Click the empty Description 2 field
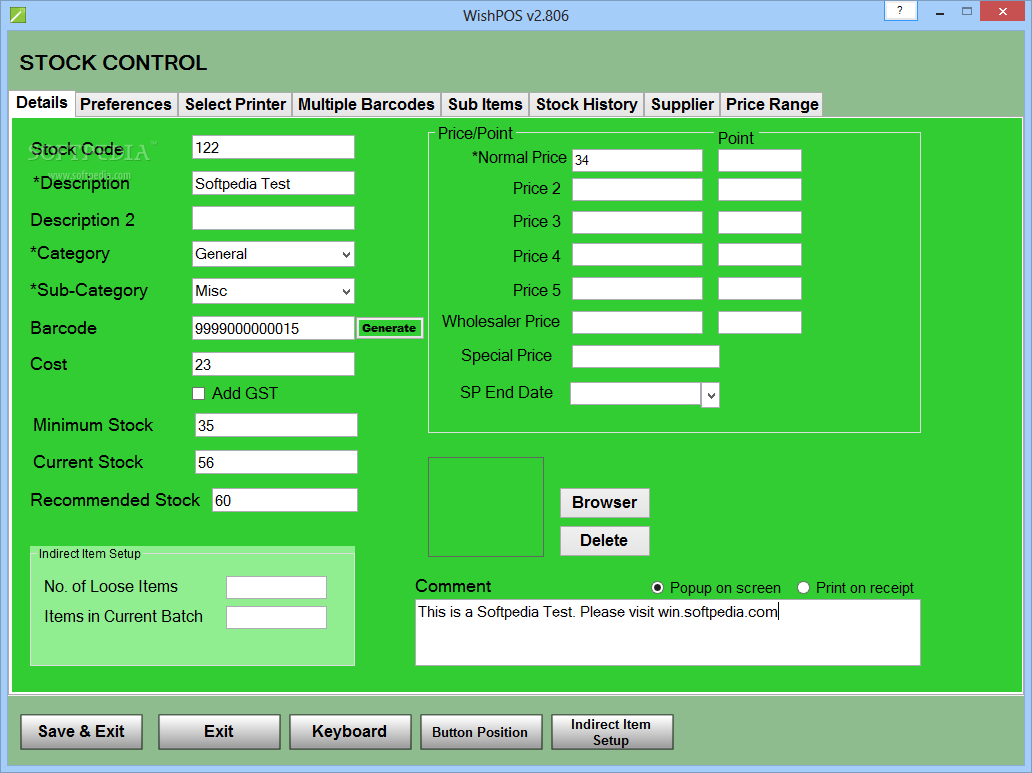The image size is (1032, 773). (x=273, y=218)
